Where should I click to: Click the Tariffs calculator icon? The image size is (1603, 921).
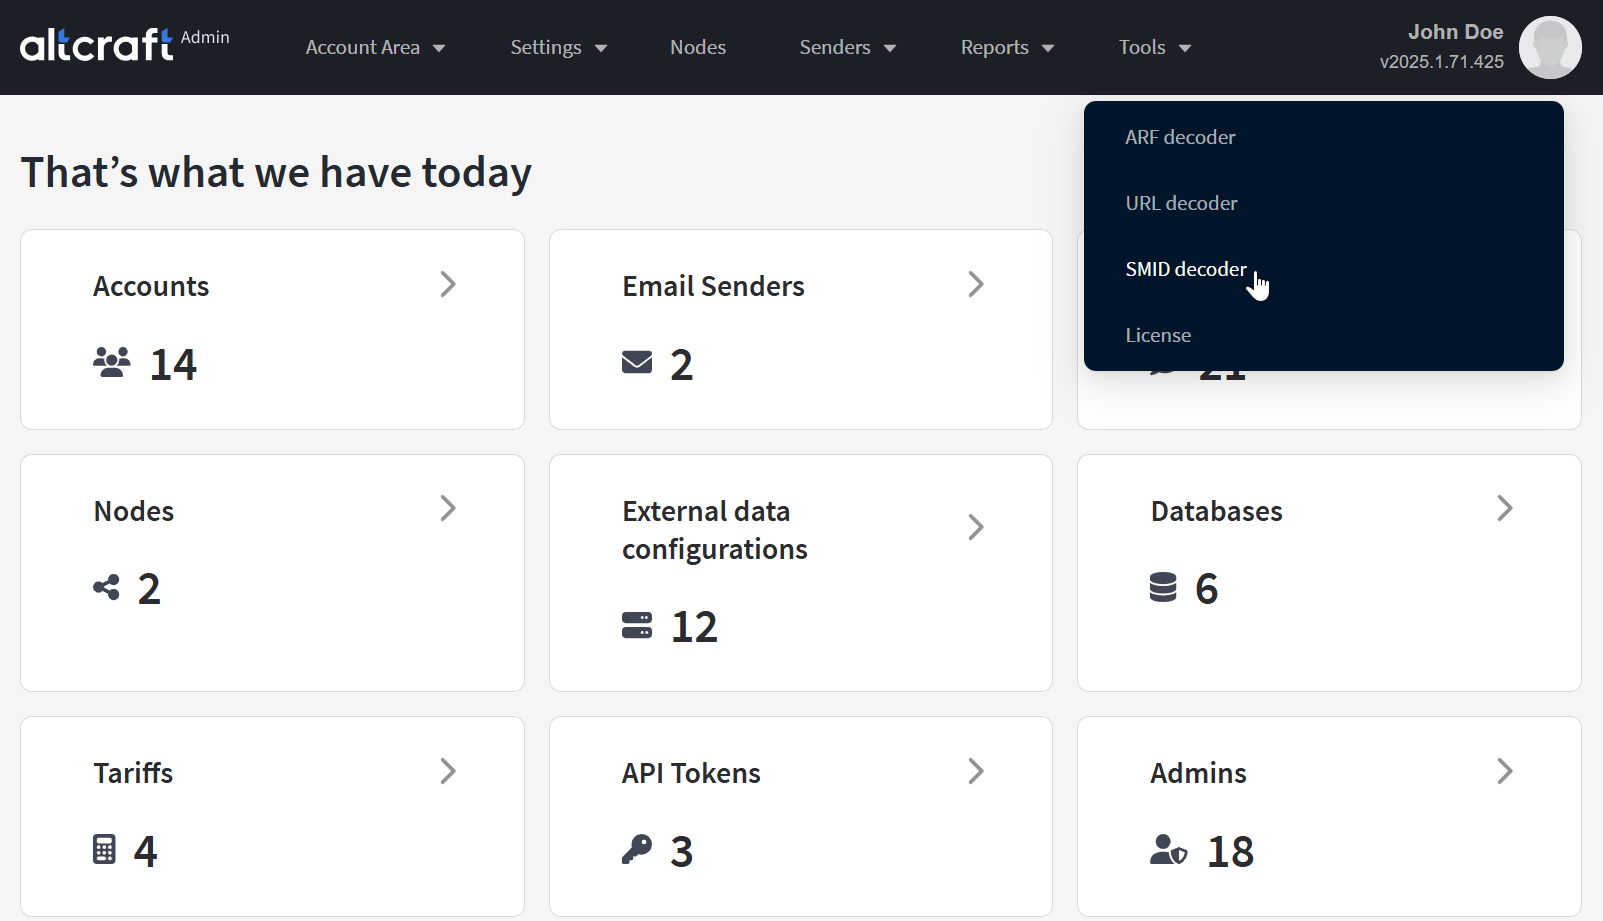[104, 849]
